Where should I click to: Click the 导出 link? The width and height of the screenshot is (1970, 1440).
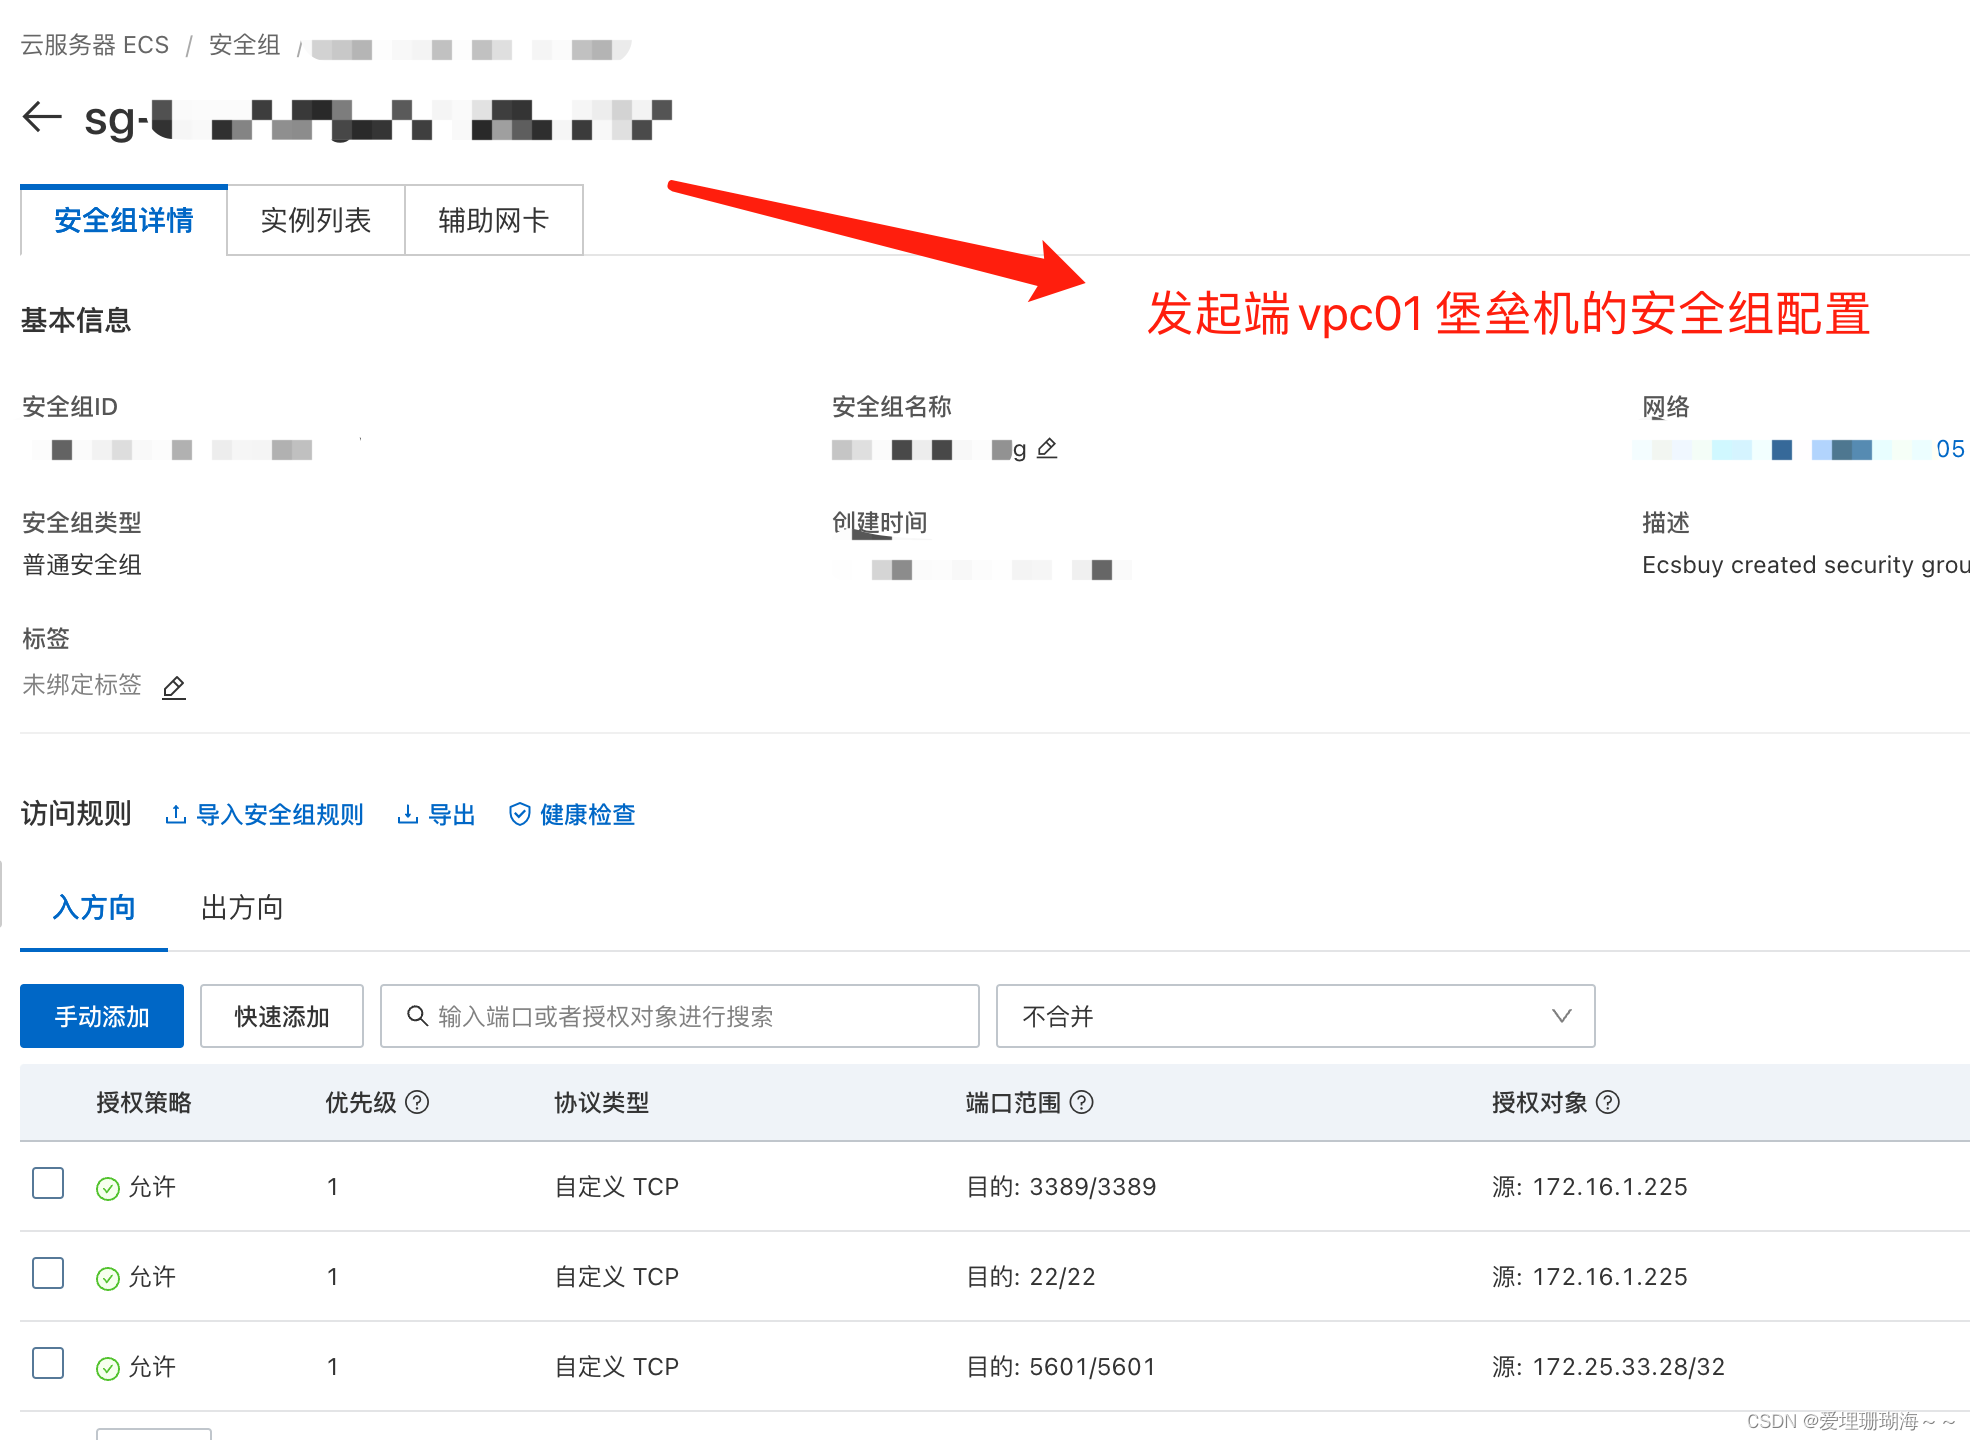(452, 814)
